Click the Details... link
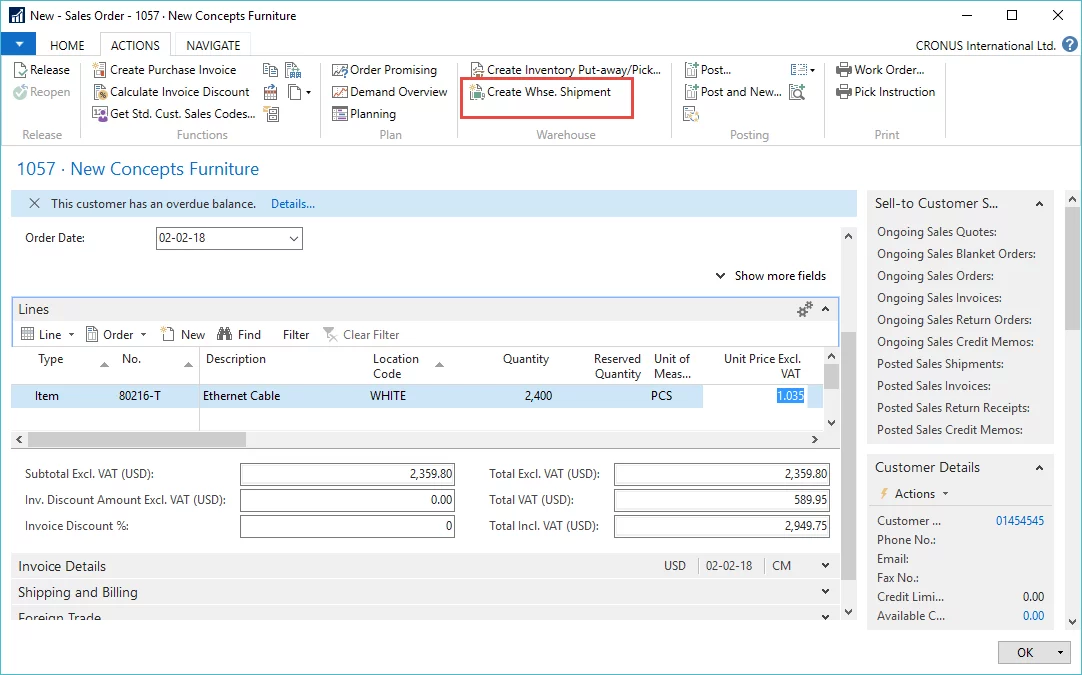1082x675 pixels. coord(293,204)
